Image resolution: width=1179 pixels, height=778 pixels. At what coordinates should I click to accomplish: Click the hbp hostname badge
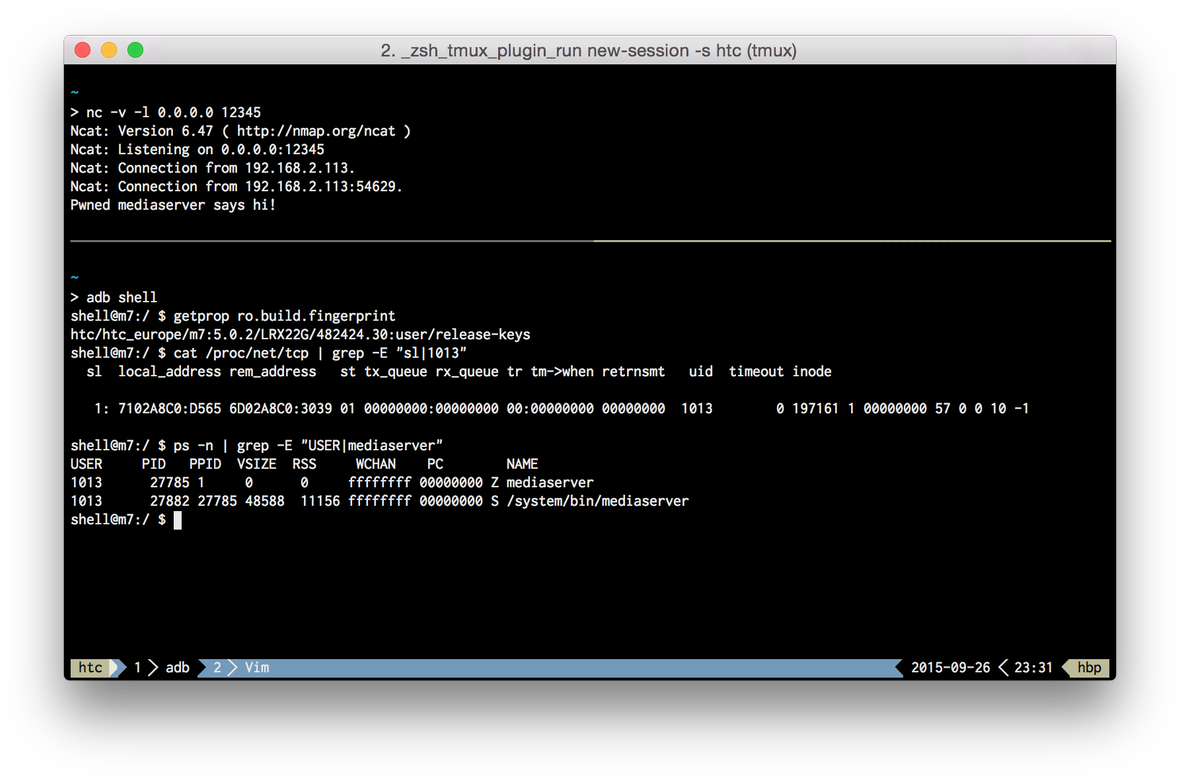[x=1089, y=667]
